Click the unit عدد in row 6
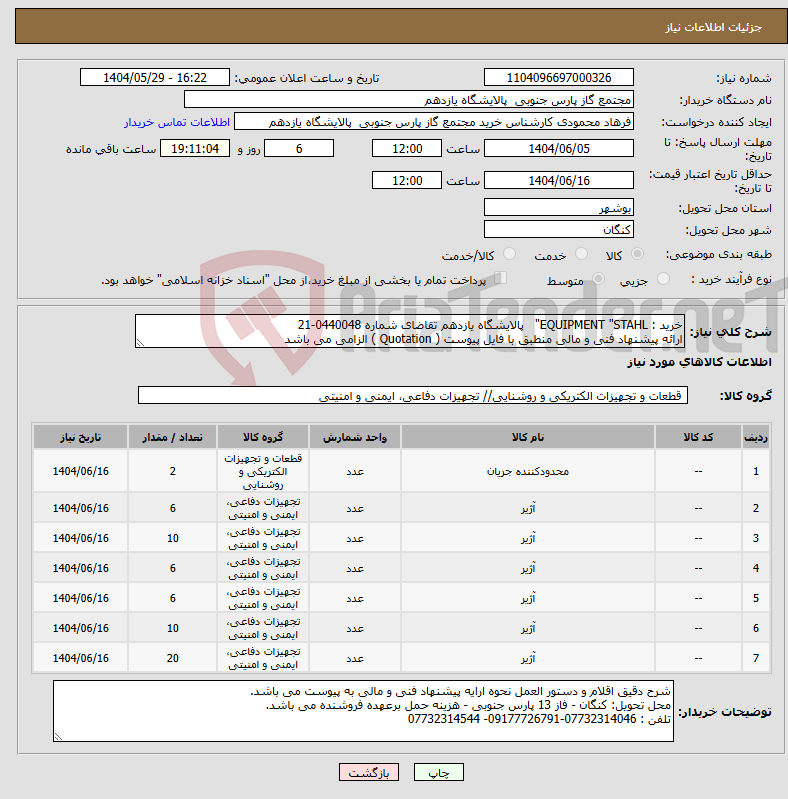The image size is (788, 799). (355, 629)
